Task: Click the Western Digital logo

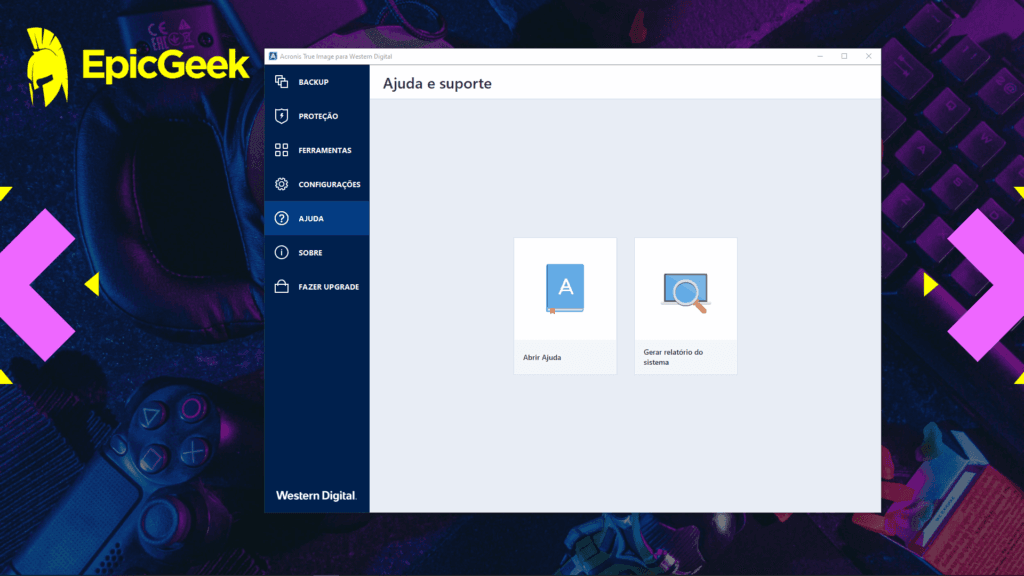Action: (x=316, y=496)
